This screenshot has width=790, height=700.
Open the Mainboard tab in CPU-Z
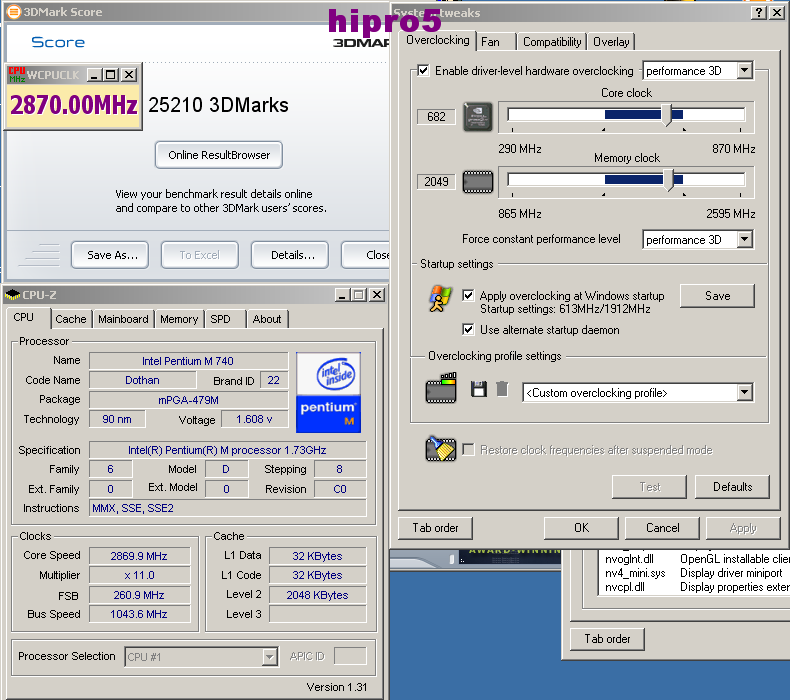coord(123,319)
